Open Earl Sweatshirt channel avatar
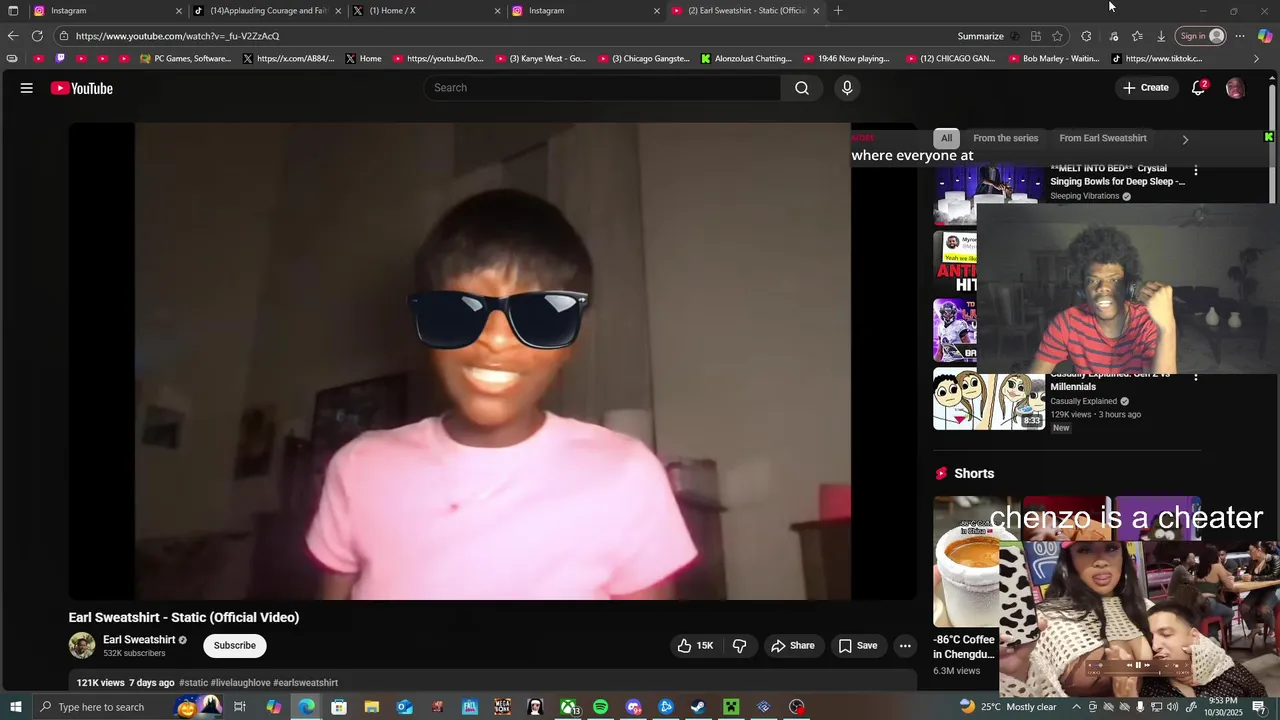This screenshot has height=720, width=1280. tap(82, 646)
